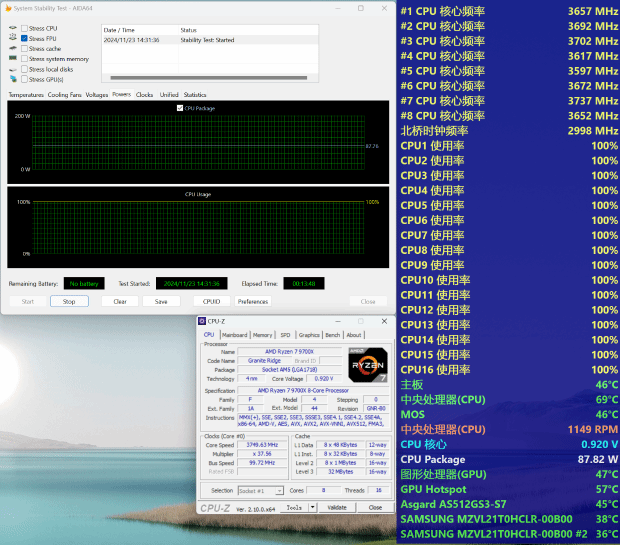Viewport: 620px width, 545px height.
Task: Open the About tab in CPU-Z
Action: pyautogui.click(x=354, y=335)
